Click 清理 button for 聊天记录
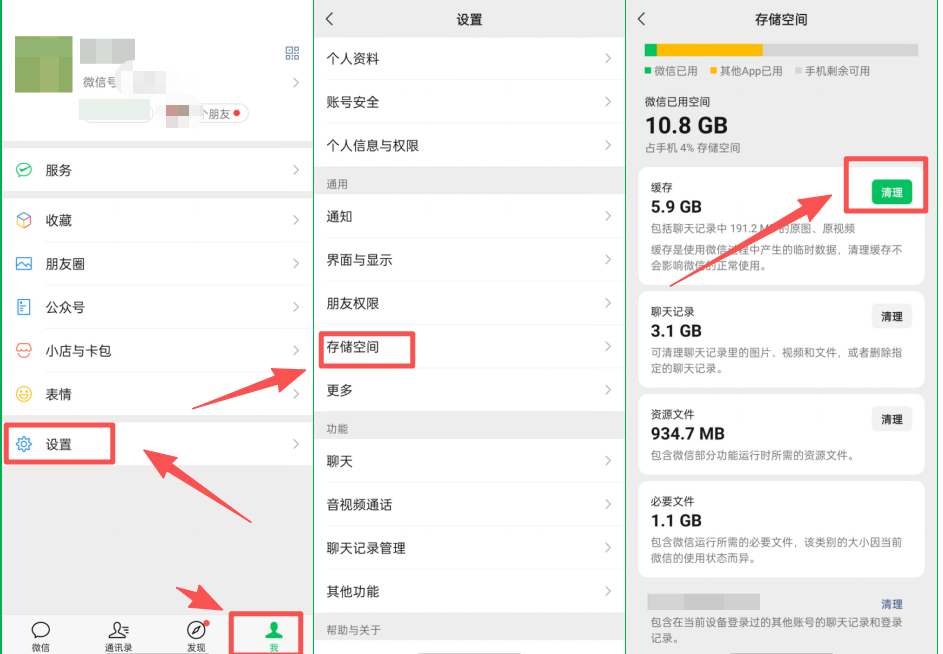Viewport: 943px width, 654px height. 891,316
